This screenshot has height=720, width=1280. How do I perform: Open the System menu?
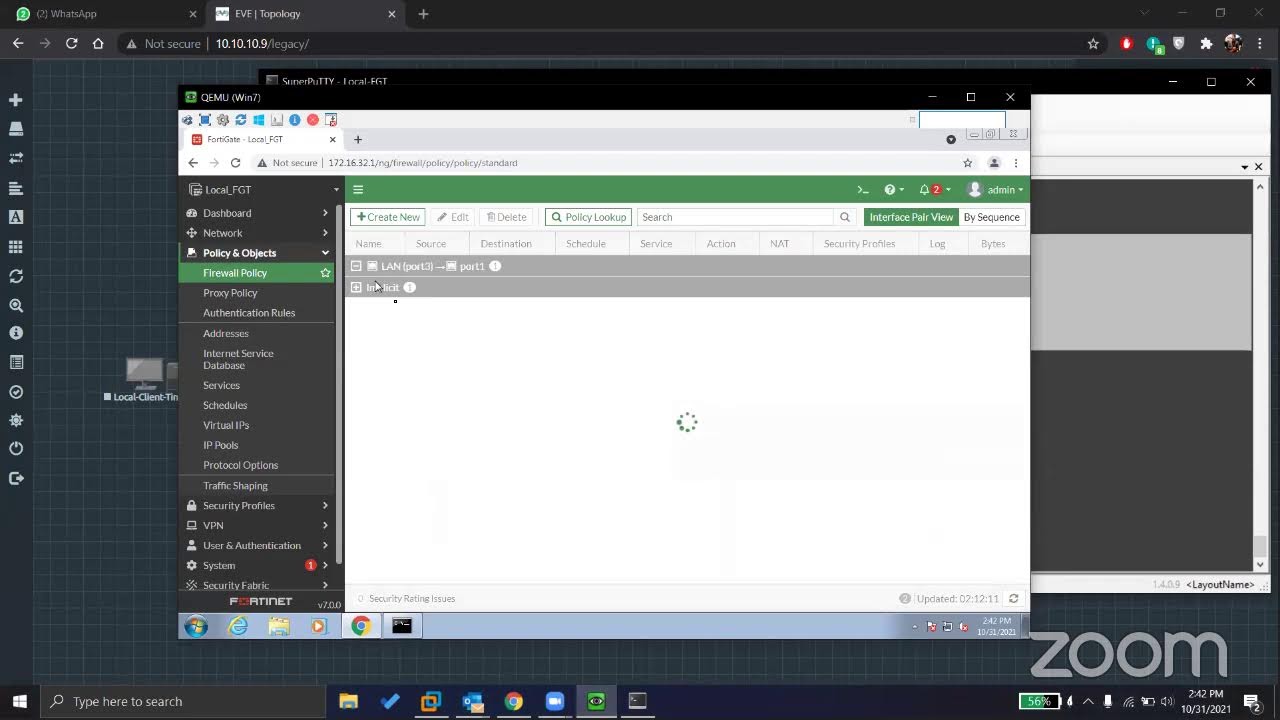[x=257, y=566]
